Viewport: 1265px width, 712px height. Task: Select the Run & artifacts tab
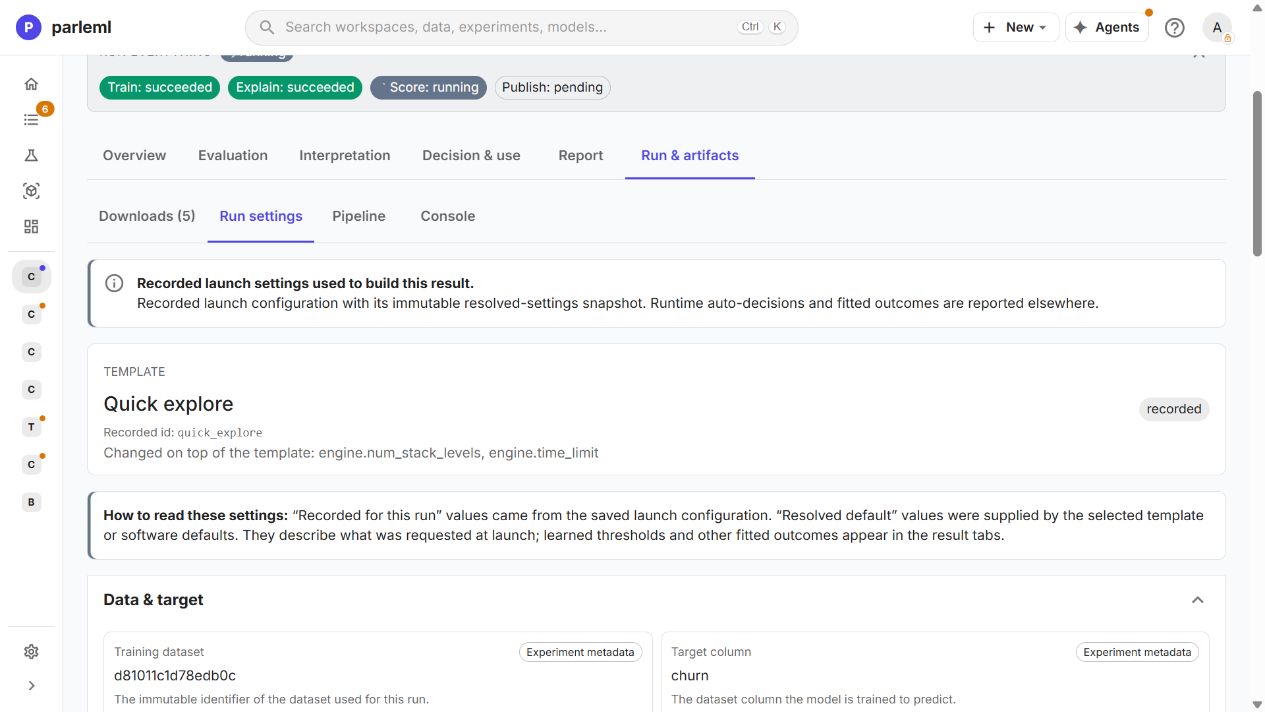(690, 155)
